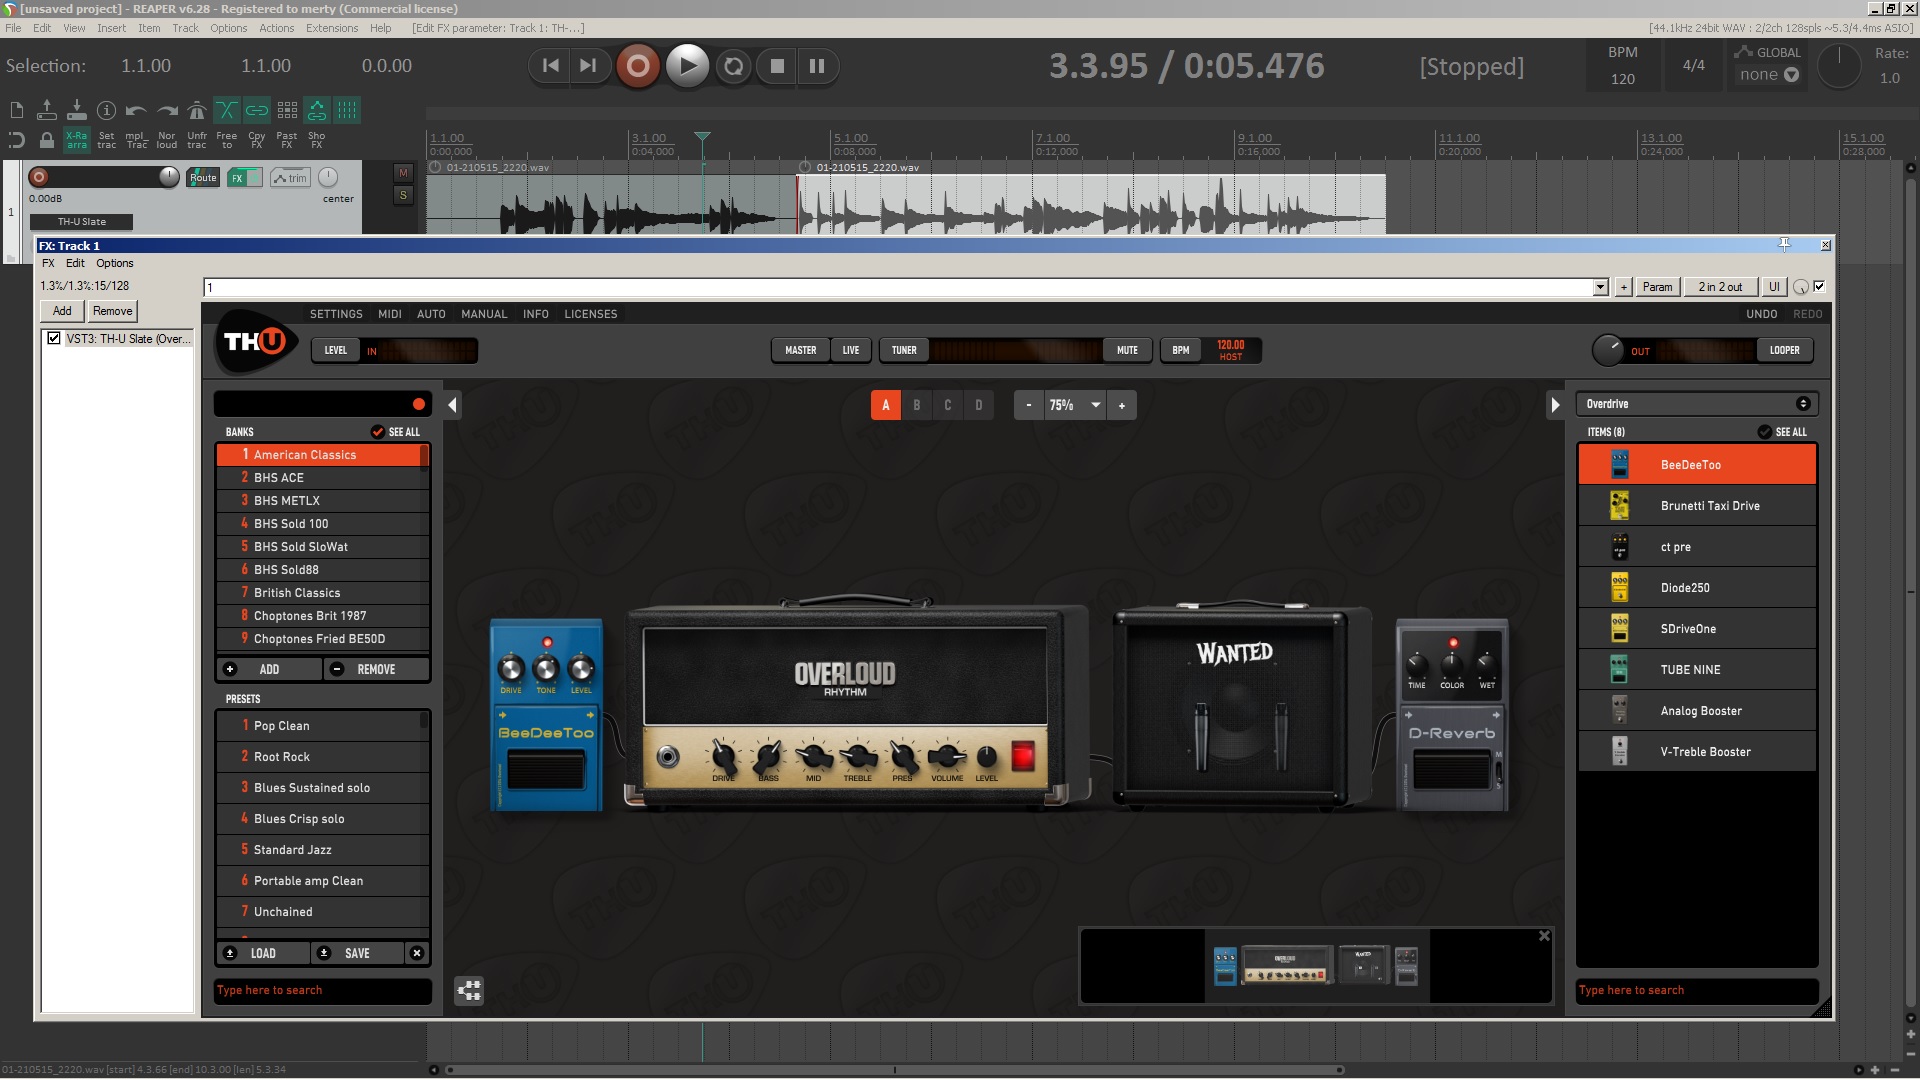This screenshot has width=1920, height=1080.
Task: Toggle loop repeat dashed icon in toolbar
Action: coord(16,140)
